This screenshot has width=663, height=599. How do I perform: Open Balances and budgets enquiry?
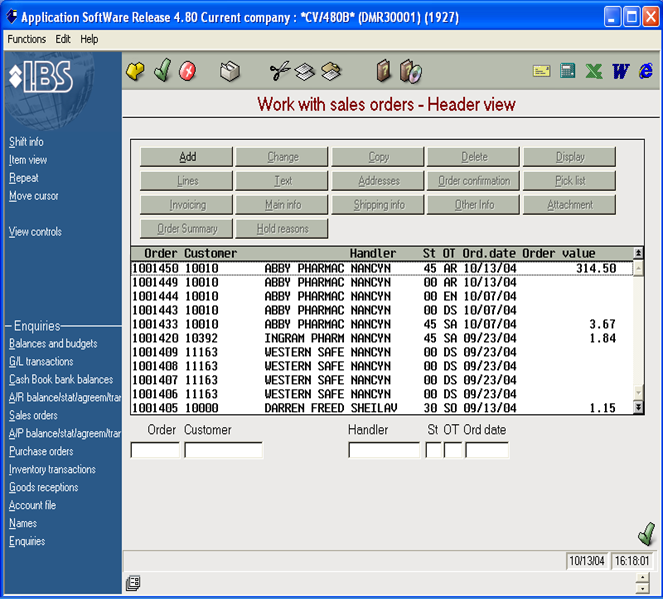click(53, 344)
